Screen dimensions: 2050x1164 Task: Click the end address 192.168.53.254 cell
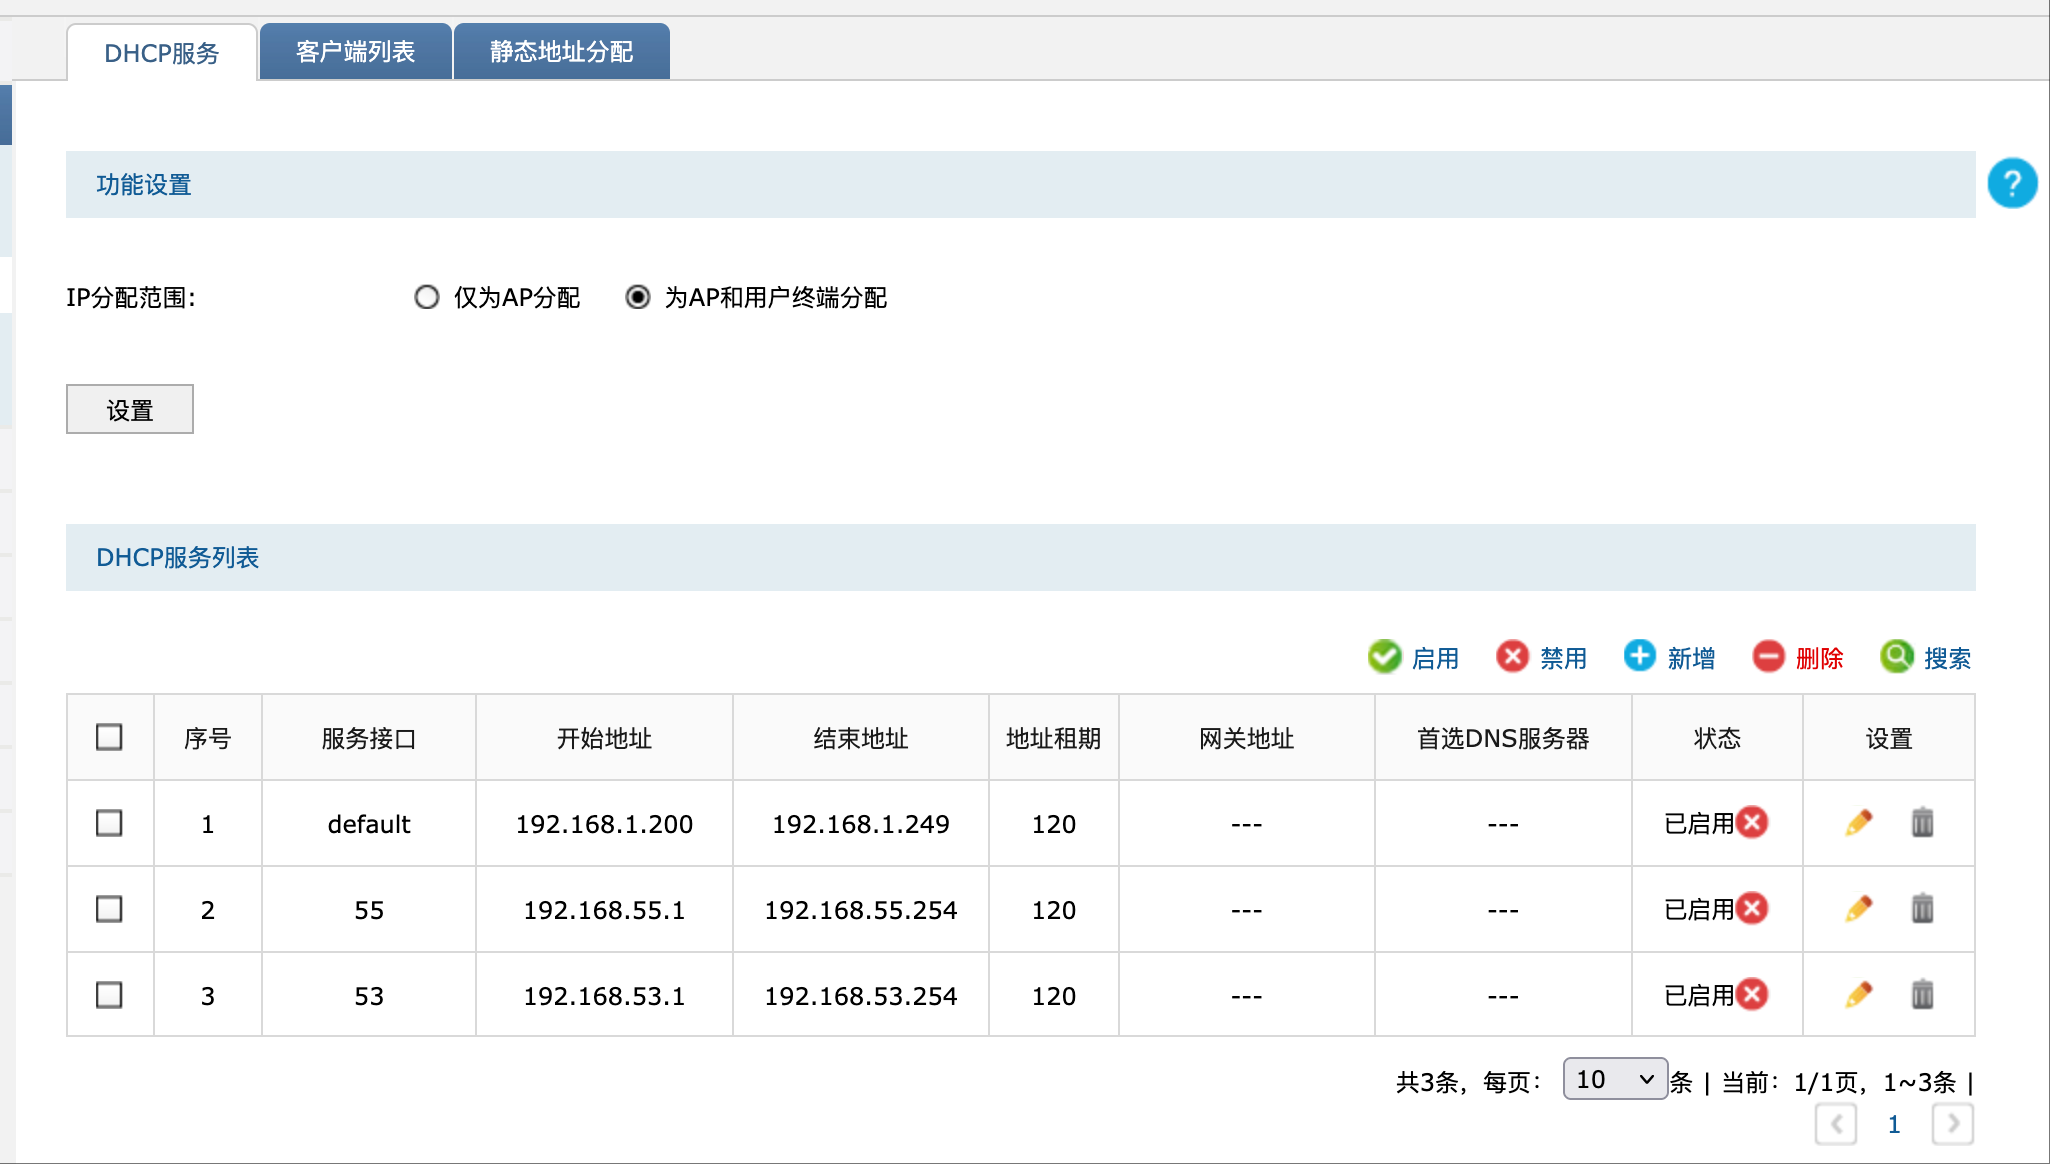861,996
